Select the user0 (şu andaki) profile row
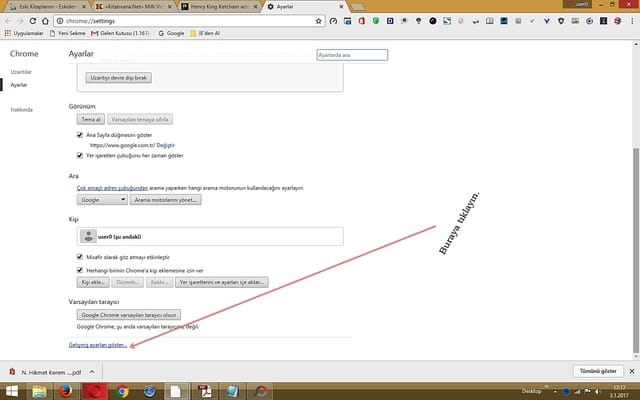Image resolution: width=640 pixels, height=400 pixels. pos(210,236)
